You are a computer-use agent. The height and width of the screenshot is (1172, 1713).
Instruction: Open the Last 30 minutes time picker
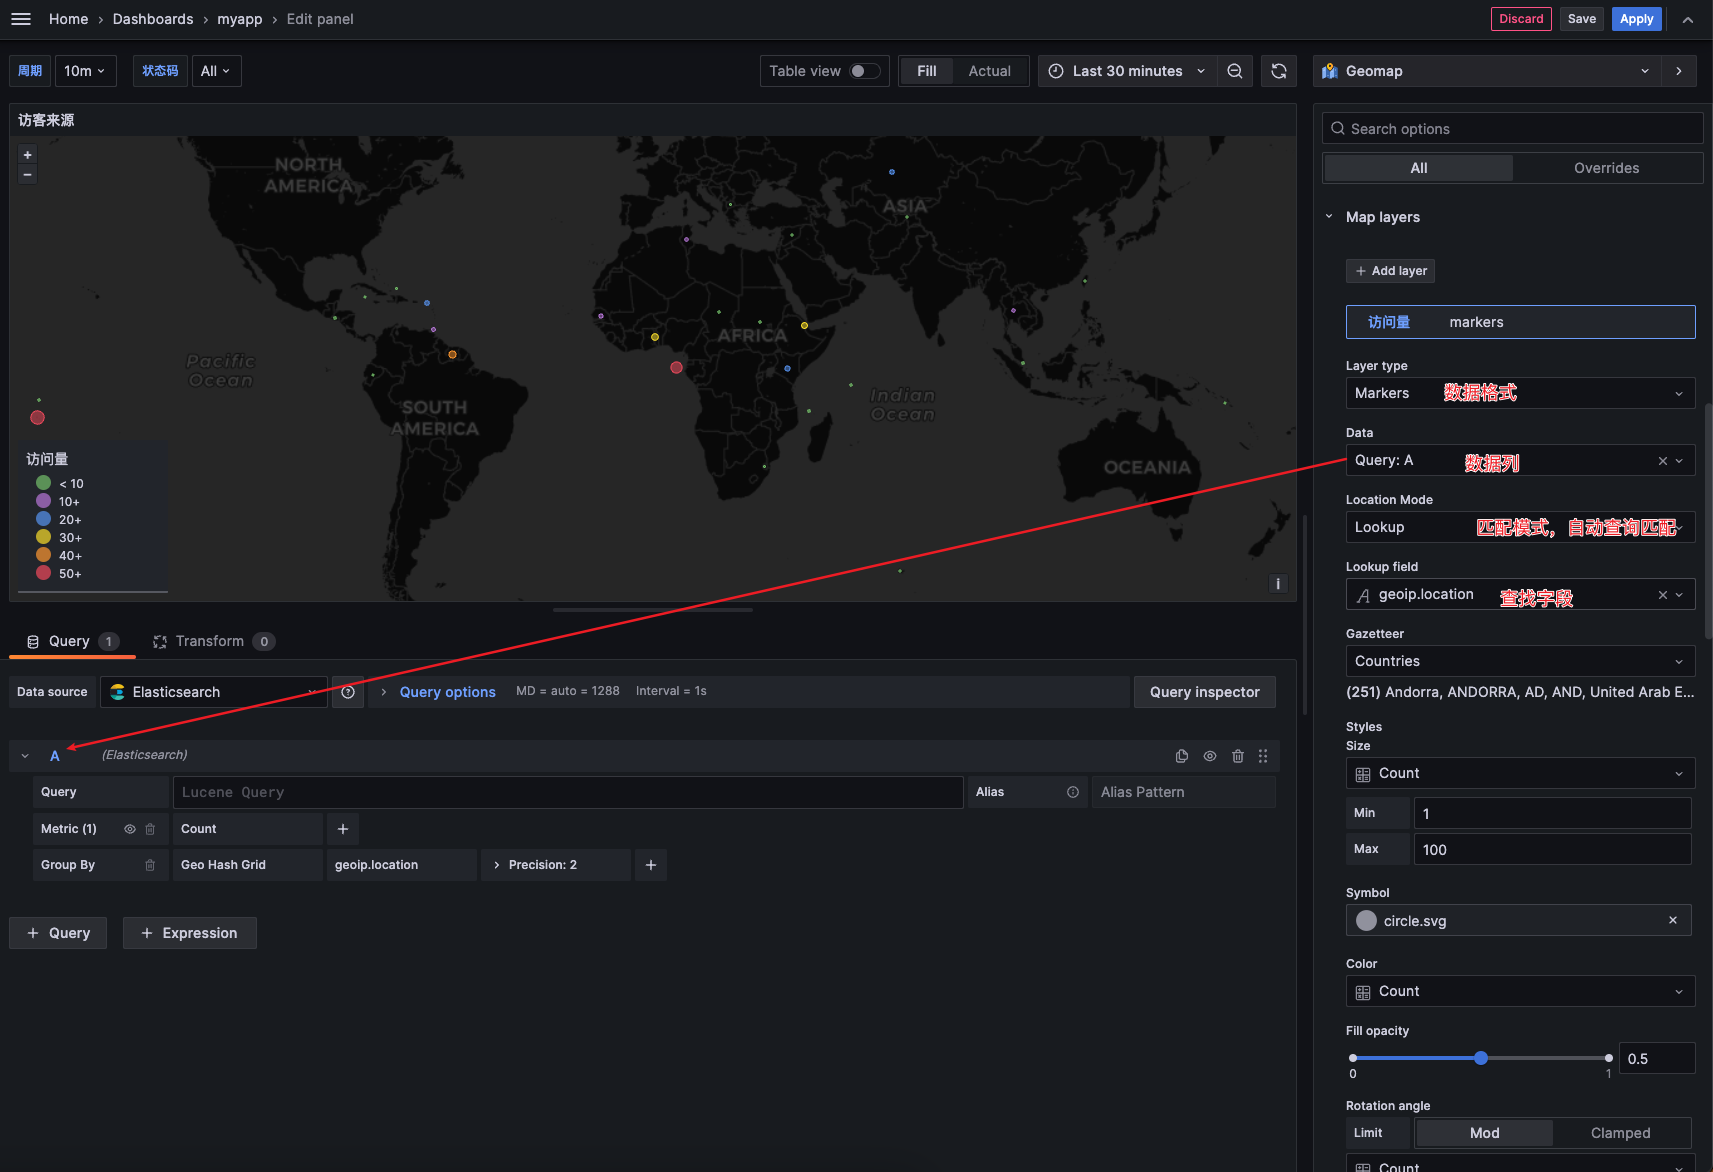pos(1127,71)
